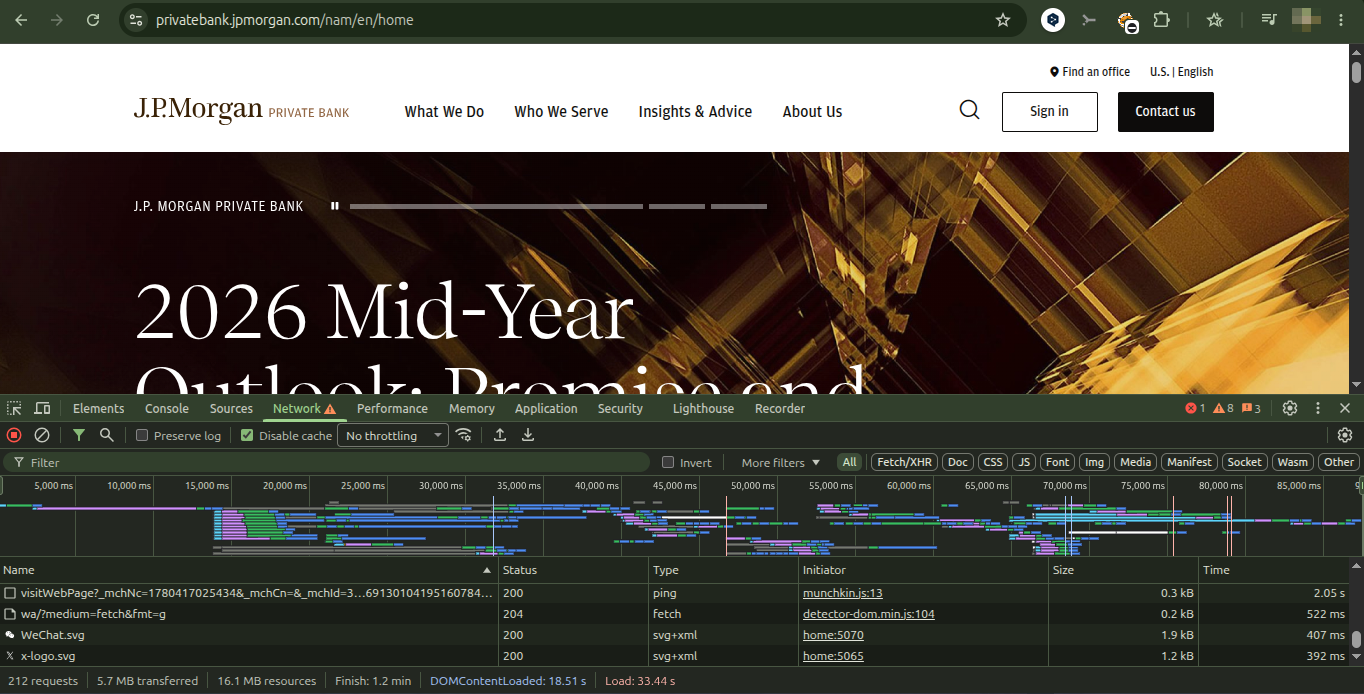Open the J.P. Morgan site search magnifier
The width and height of the screenshot is (1364, 694).
[x=969, y=110]
